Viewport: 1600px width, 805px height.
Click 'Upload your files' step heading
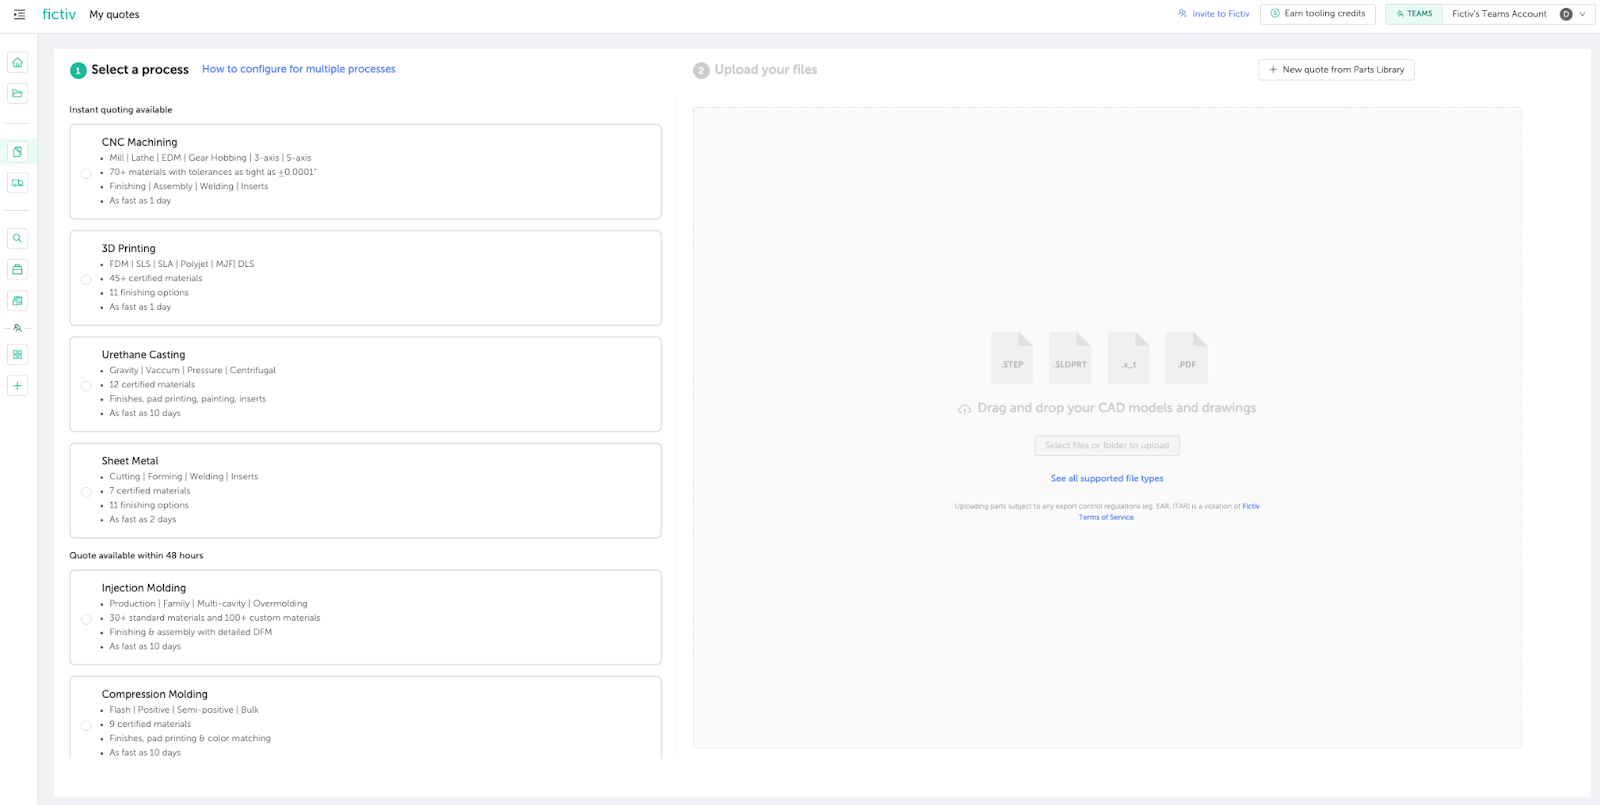point(766,70)
